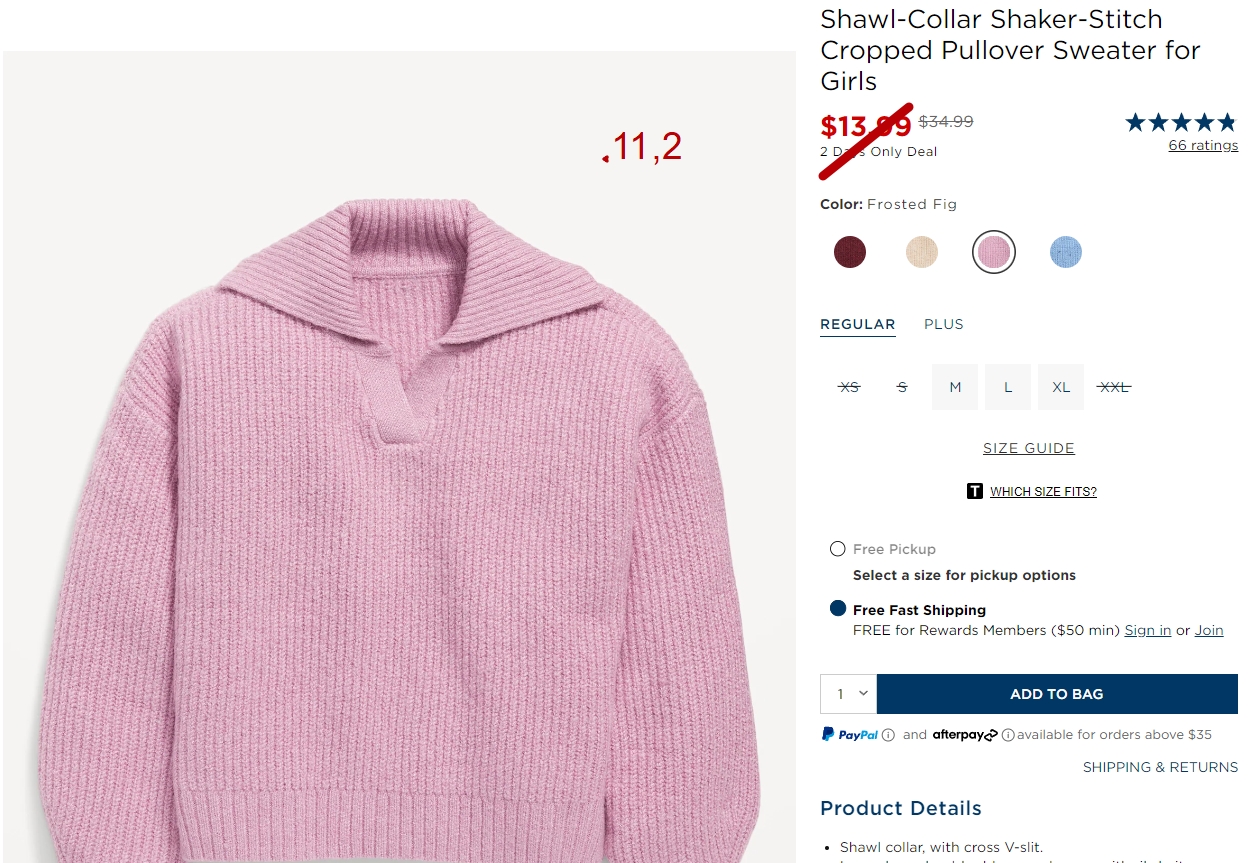
Task: Click the five-star rating icons
Action: coord(1182,123)
